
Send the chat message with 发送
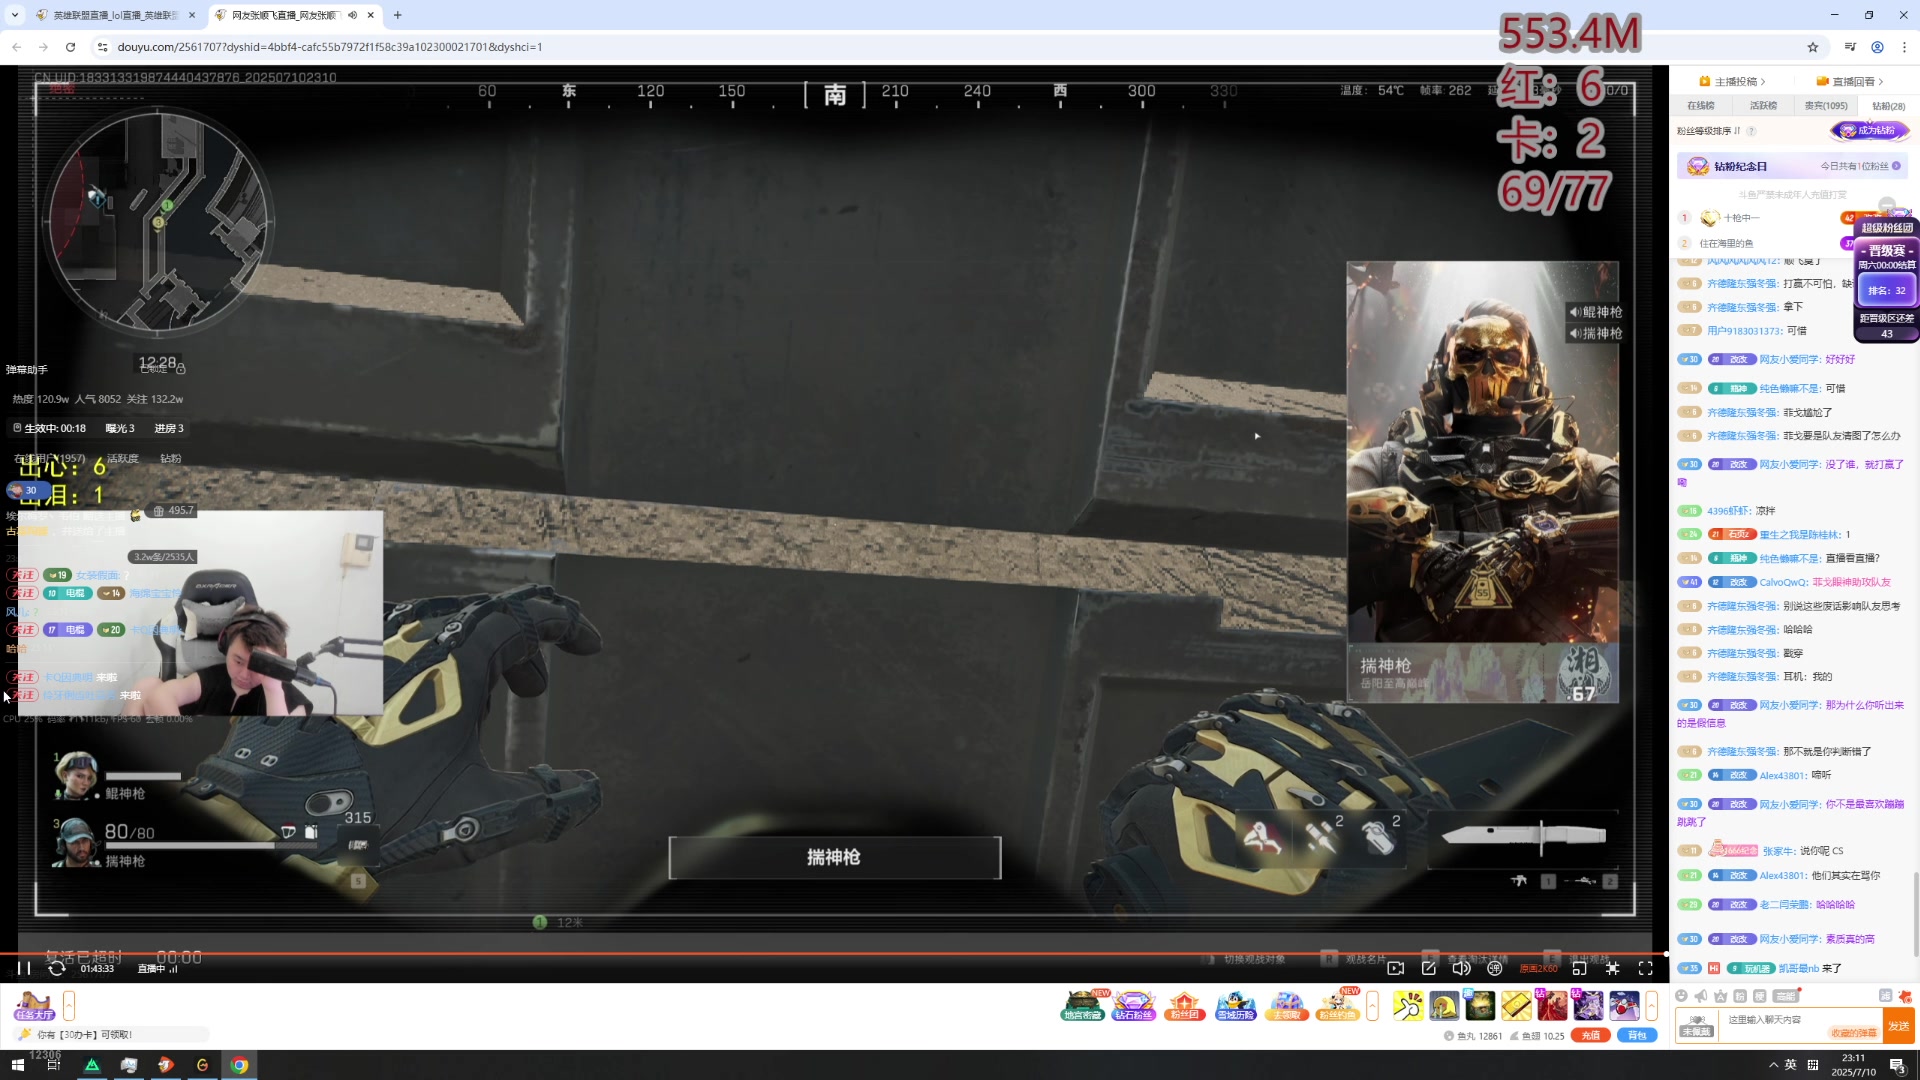(1899, 1027)
